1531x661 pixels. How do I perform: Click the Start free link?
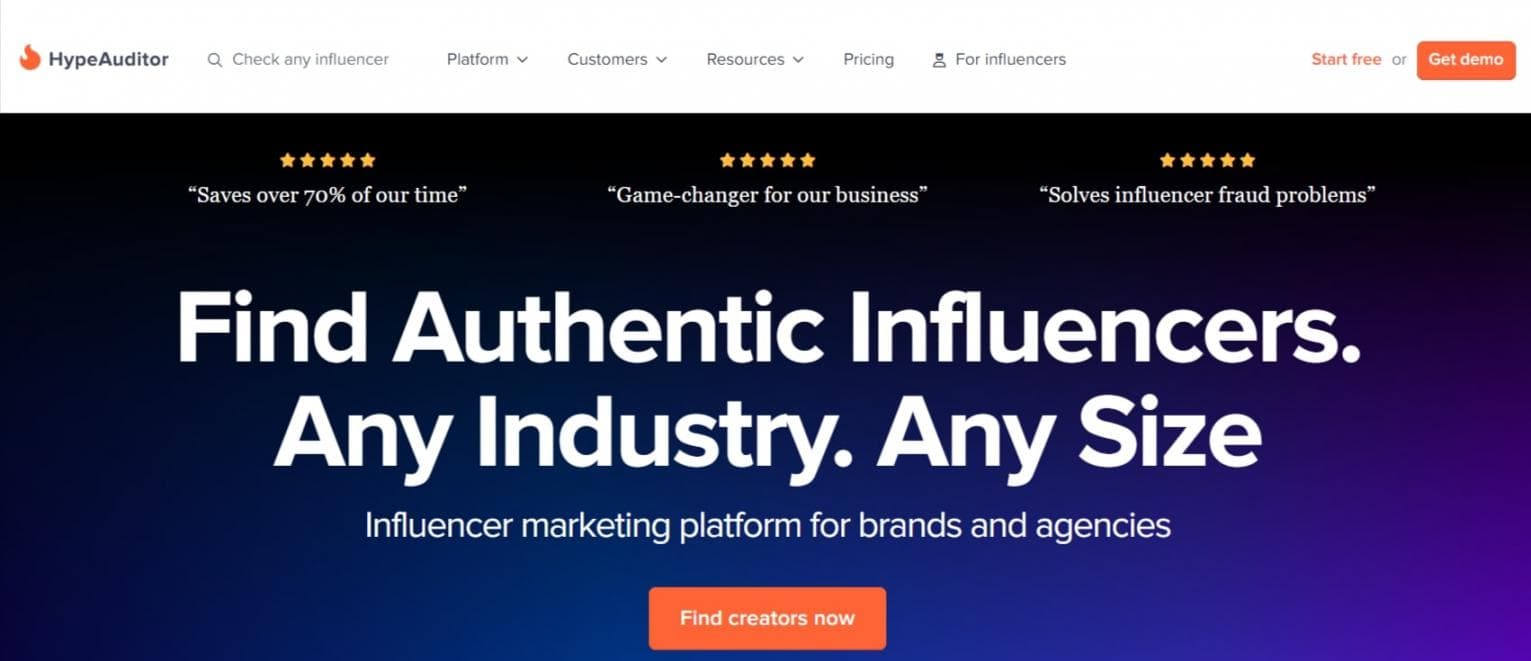(x=1346, y=59)
